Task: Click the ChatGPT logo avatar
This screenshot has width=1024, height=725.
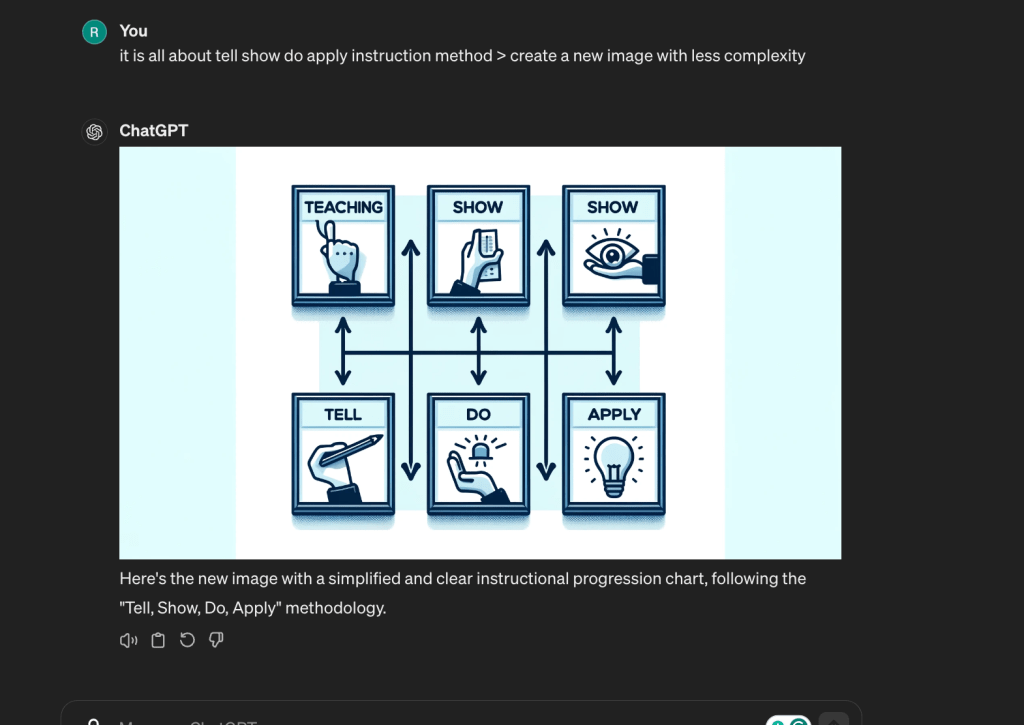Action: pos(95,132)
